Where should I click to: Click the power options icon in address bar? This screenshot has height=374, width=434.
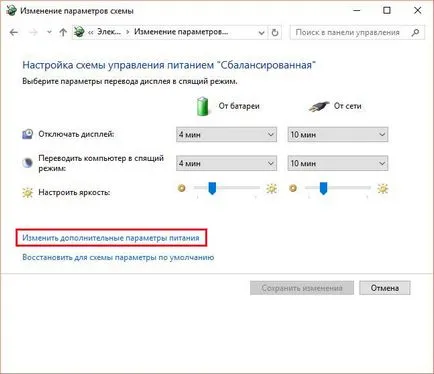79,32
